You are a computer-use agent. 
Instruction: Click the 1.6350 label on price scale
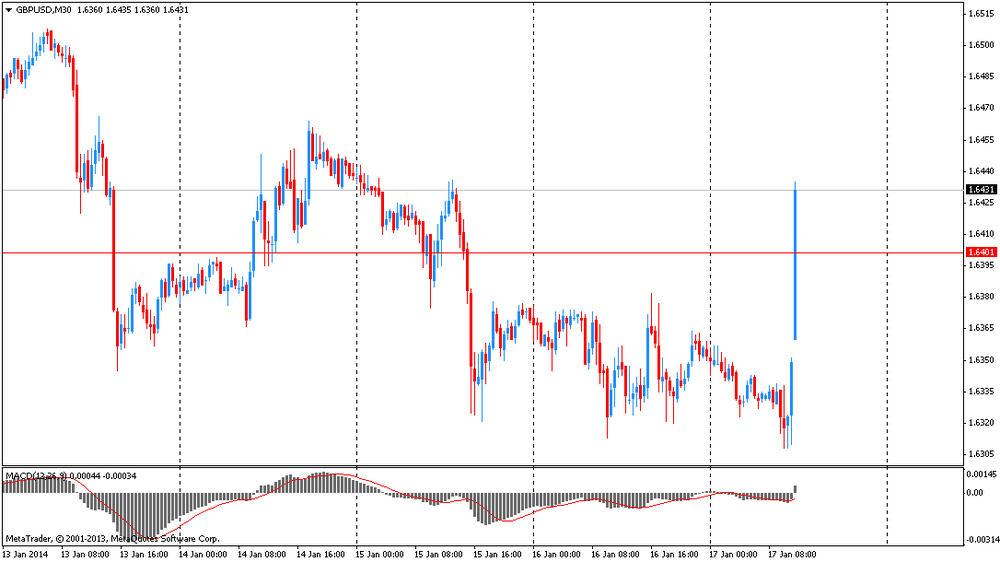tap(980, 359)
